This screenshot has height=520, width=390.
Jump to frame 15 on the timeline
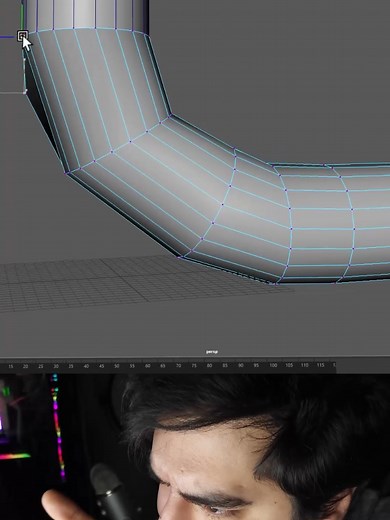(x=11, y=366)
